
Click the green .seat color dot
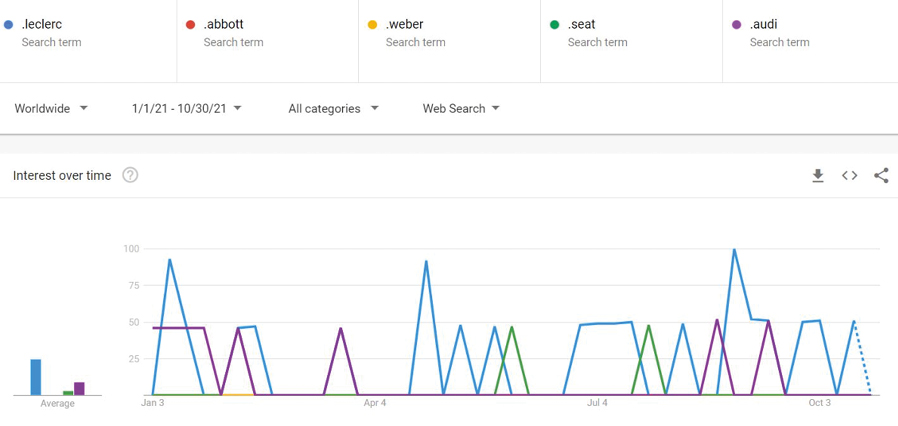[554, 25]
